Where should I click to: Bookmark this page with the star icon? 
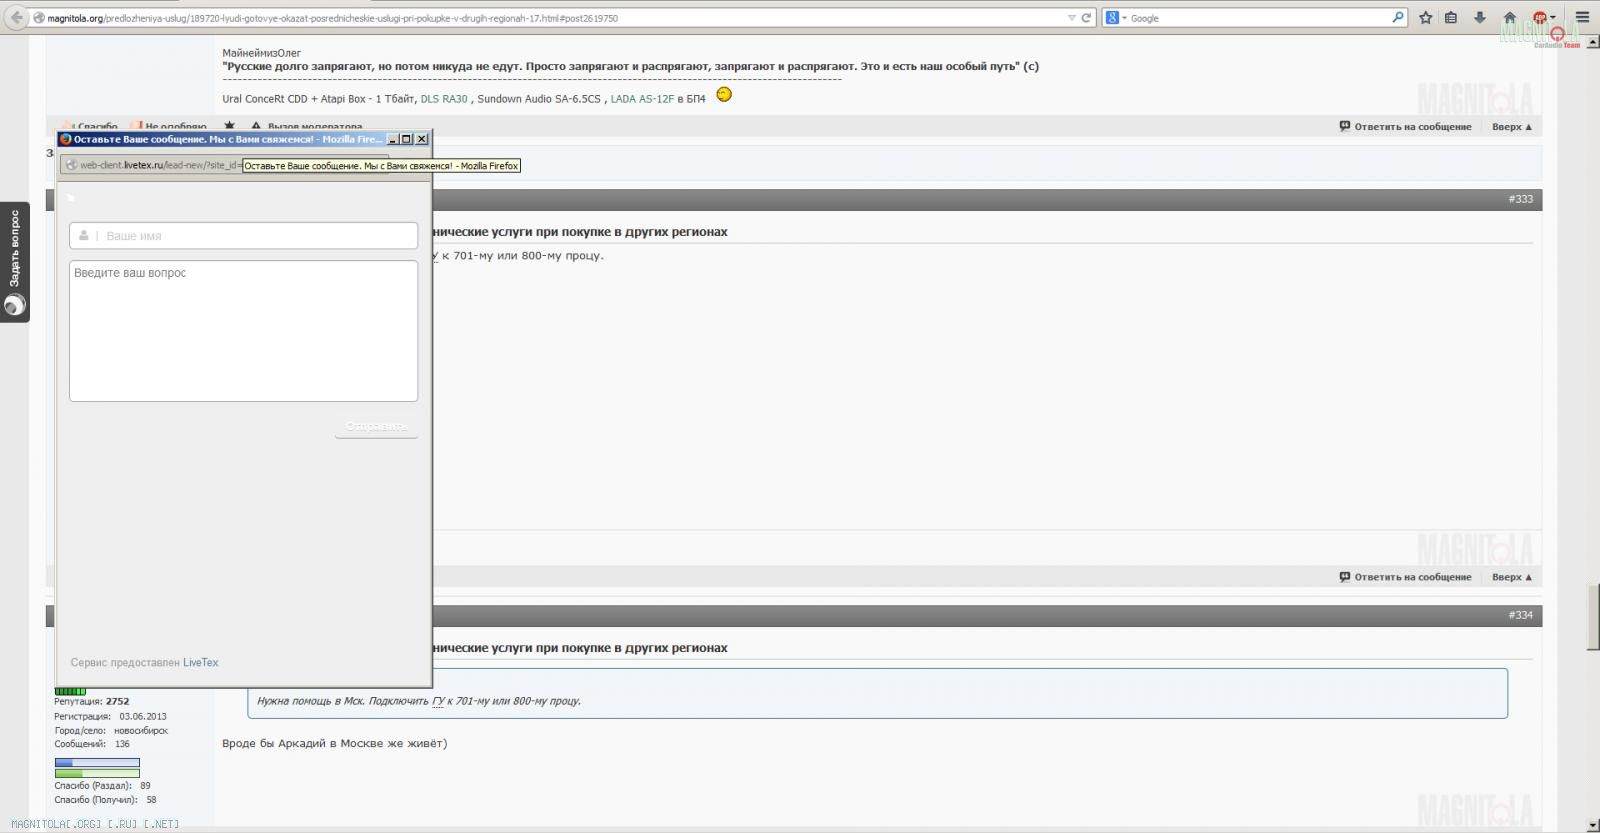(1425, 18)
